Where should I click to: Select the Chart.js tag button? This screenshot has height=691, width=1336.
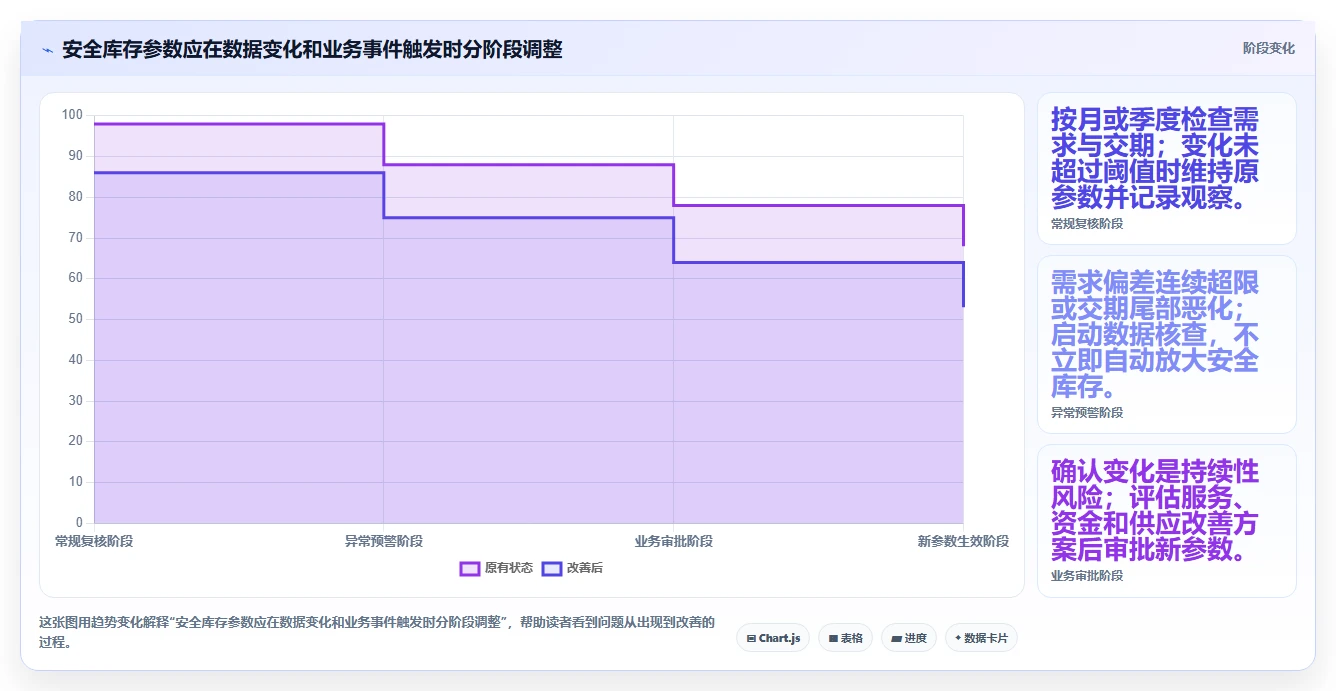click(x=773, y=638)
